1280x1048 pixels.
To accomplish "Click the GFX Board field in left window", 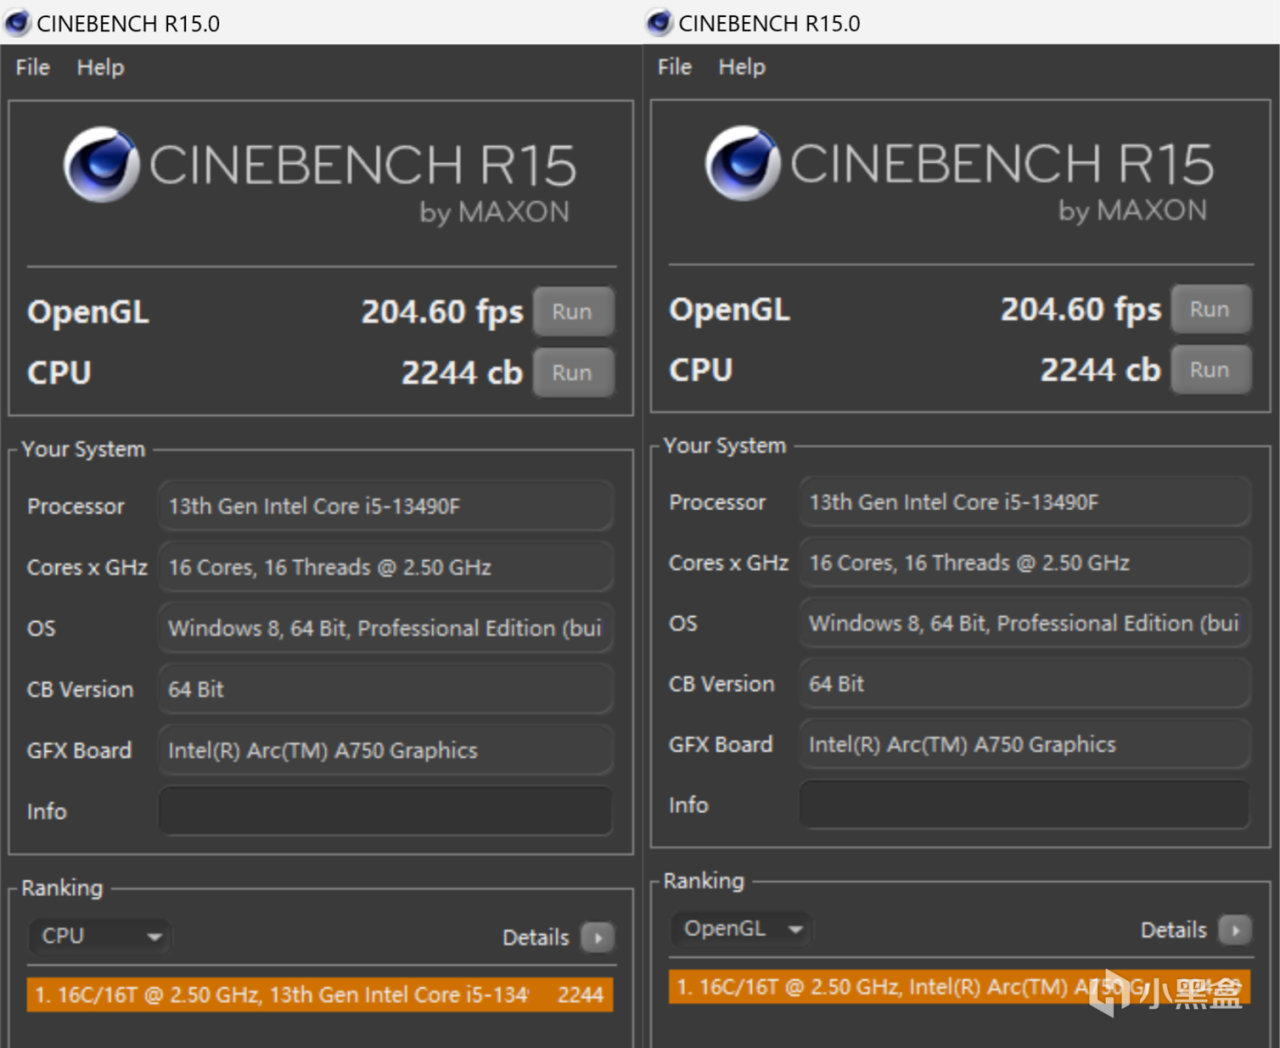I will (385, 750).
